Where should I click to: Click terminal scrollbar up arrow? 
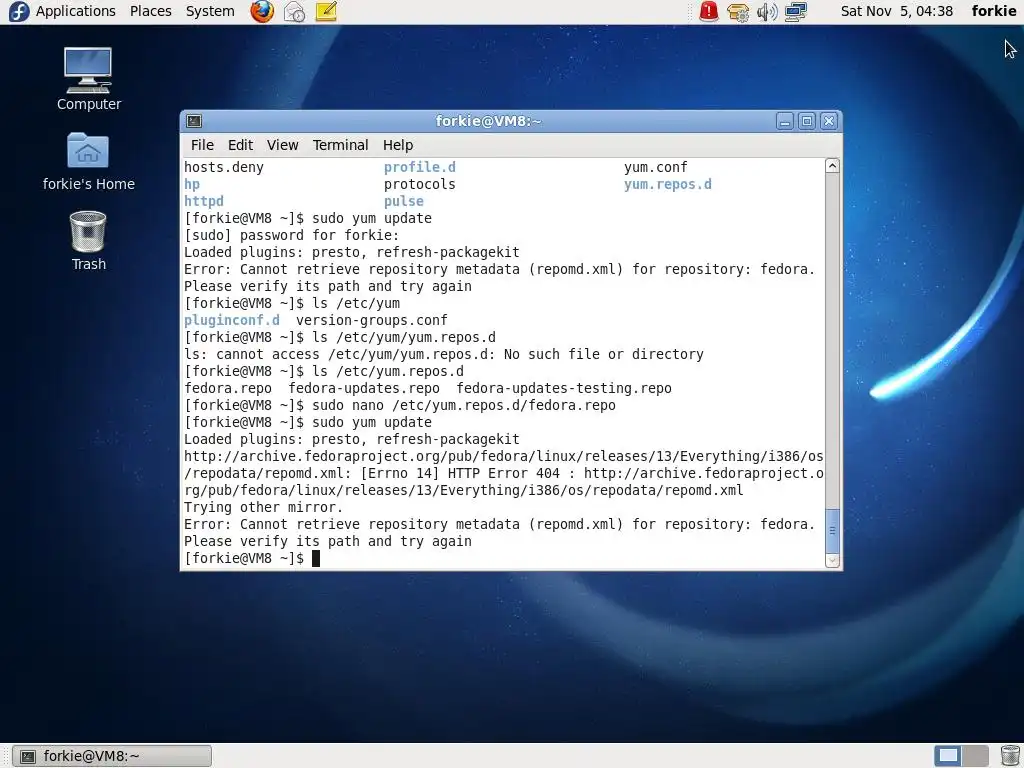(832, 166)
